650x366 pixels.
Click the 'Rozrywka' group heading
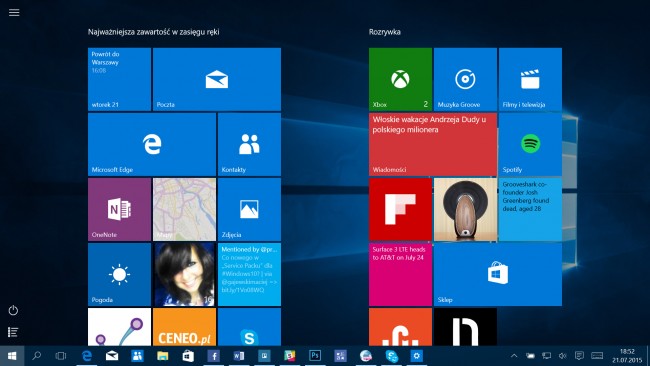[385, 32]
